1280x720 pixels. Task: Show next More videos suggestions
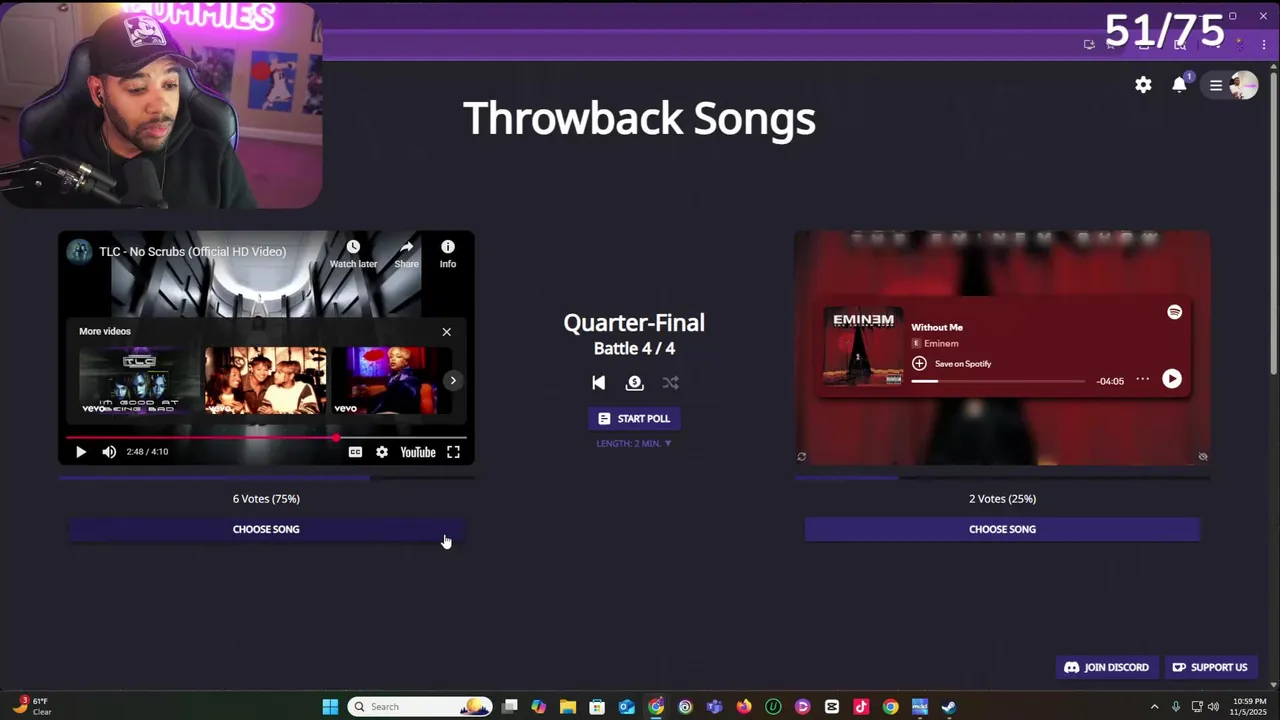(453, 380)
